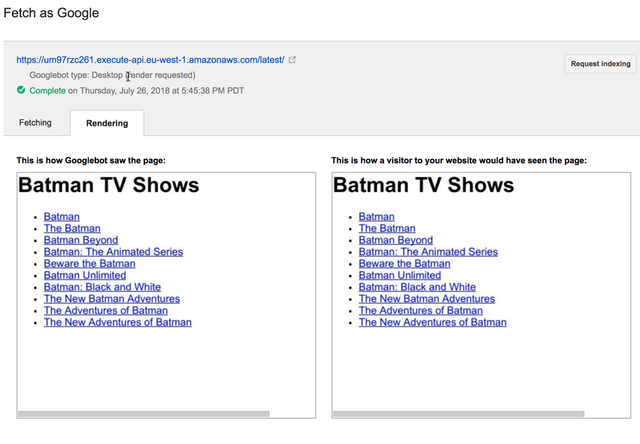
Task: Open The New Adventures of Batman in Googlebot view
Action: click(x=118, y=322)
